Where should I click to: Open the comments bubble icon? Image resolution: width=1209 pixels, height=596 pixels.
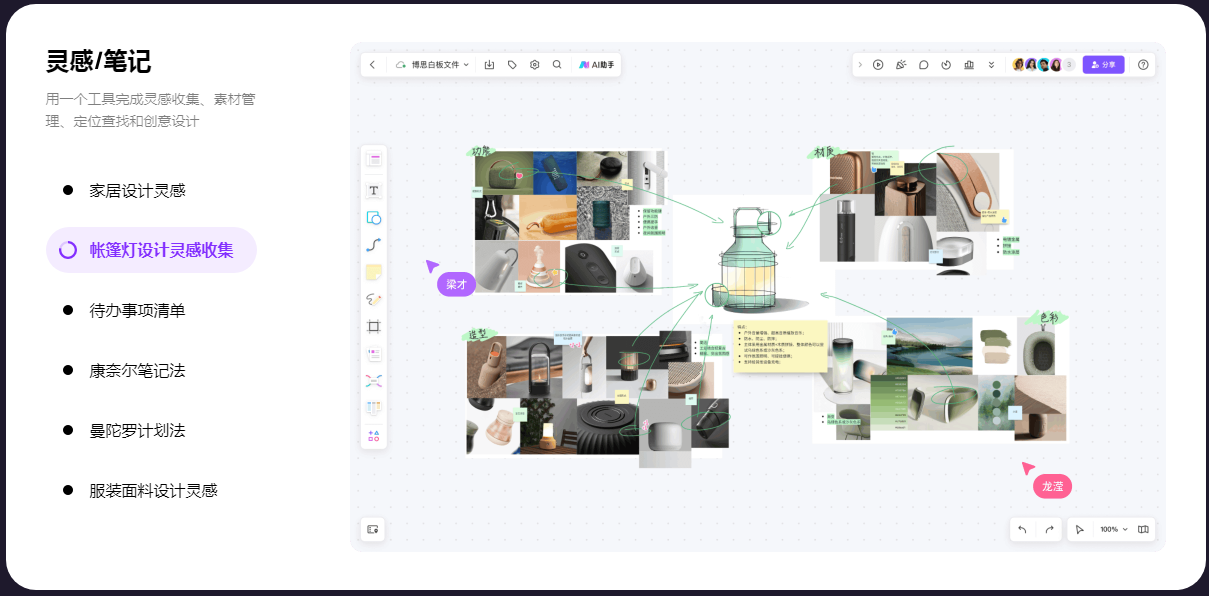(x=924, y=65)
